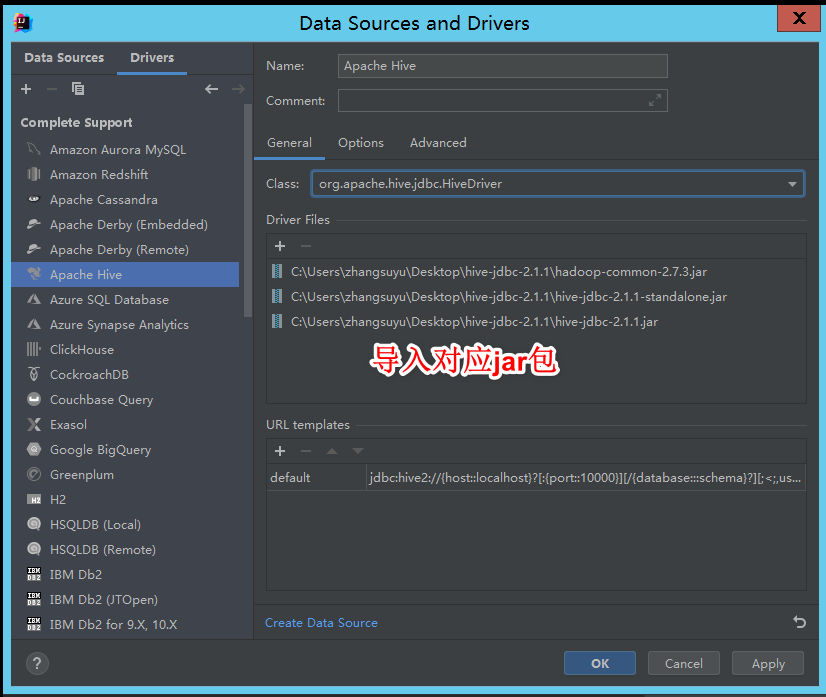
Task: Click the driver list scrollbar
Action: (x=248, y=211)
